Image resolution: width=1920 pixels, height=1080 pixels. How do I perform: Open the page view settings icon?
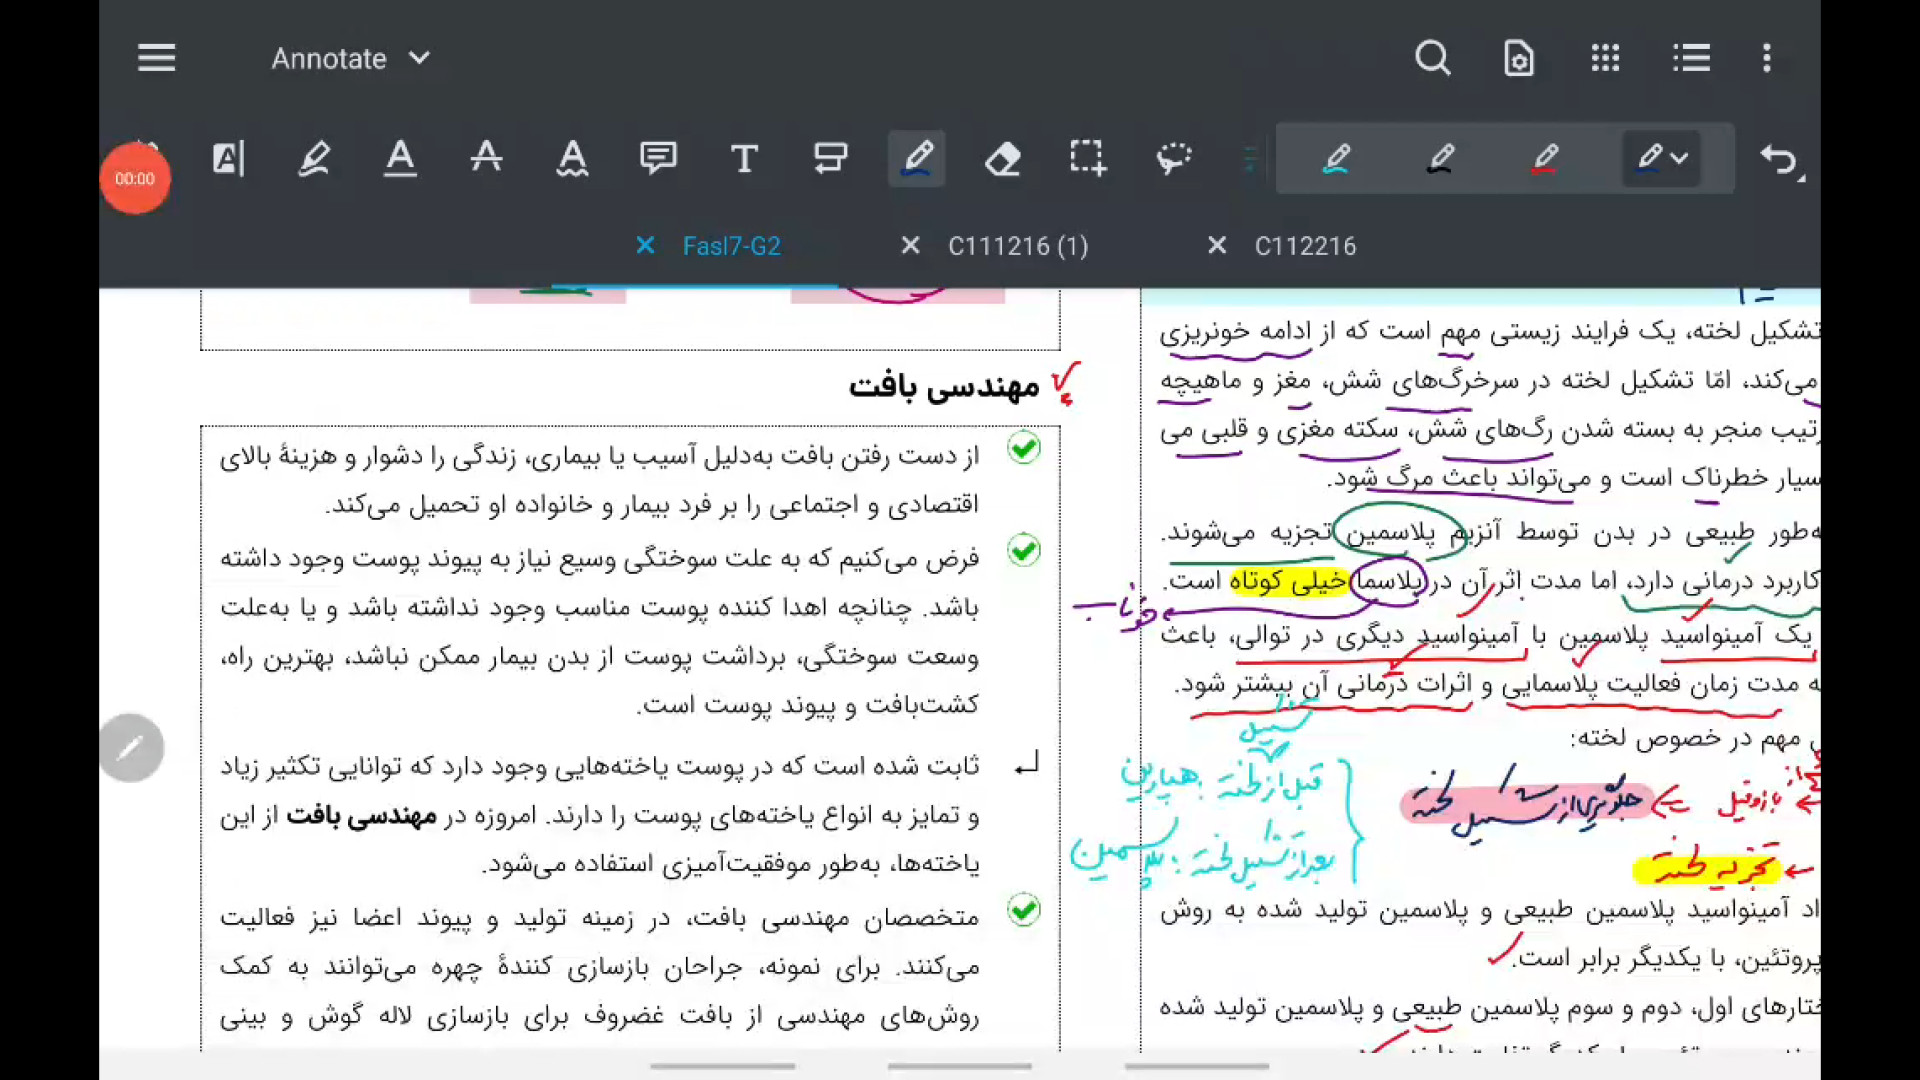point(1518,58)
